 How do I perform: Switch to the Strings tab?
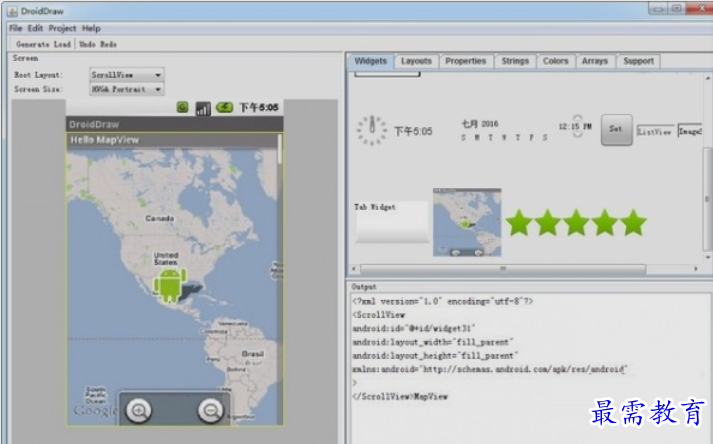click(515, 61)
